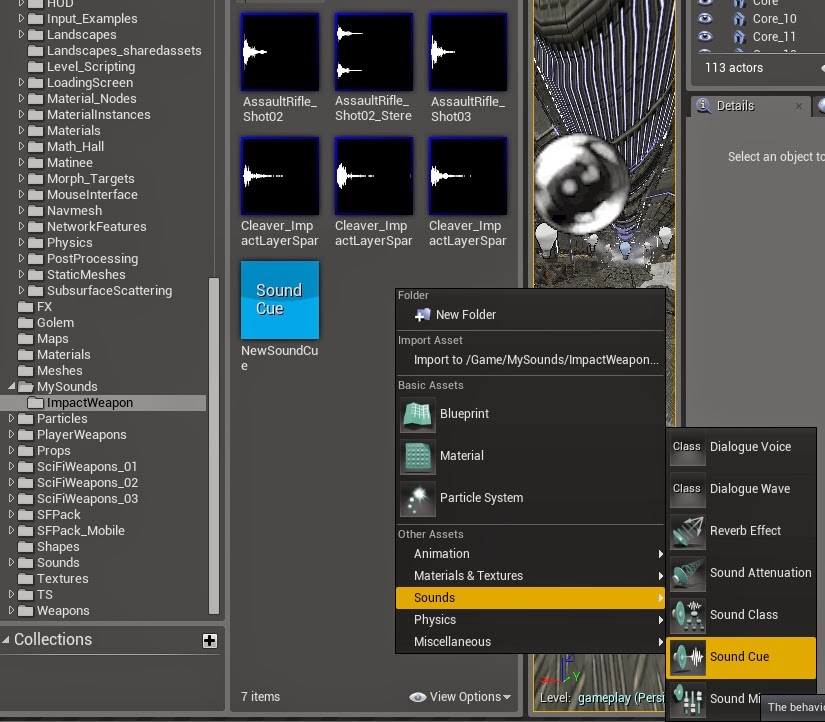Click the Dialogue Voice class icon
This screenshot has width=825, height=722.
point(688,447)
